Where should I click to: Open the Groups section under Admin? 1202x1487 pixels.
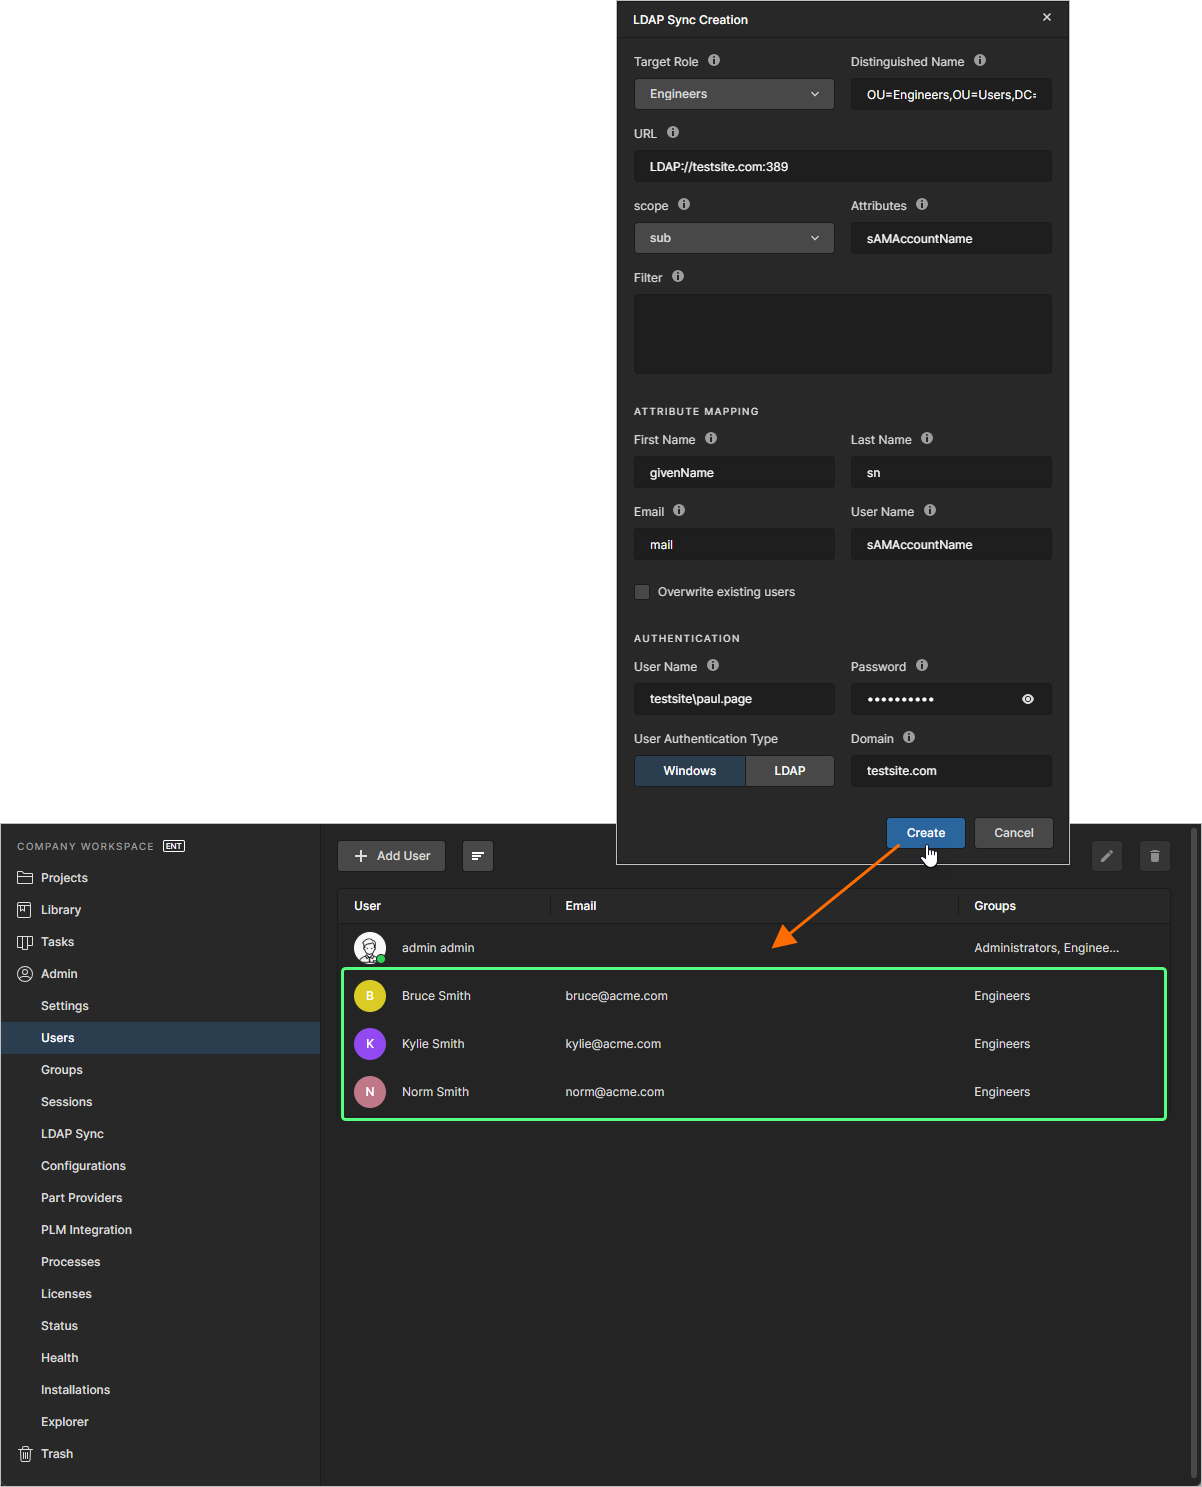[x=61, y=1069]
